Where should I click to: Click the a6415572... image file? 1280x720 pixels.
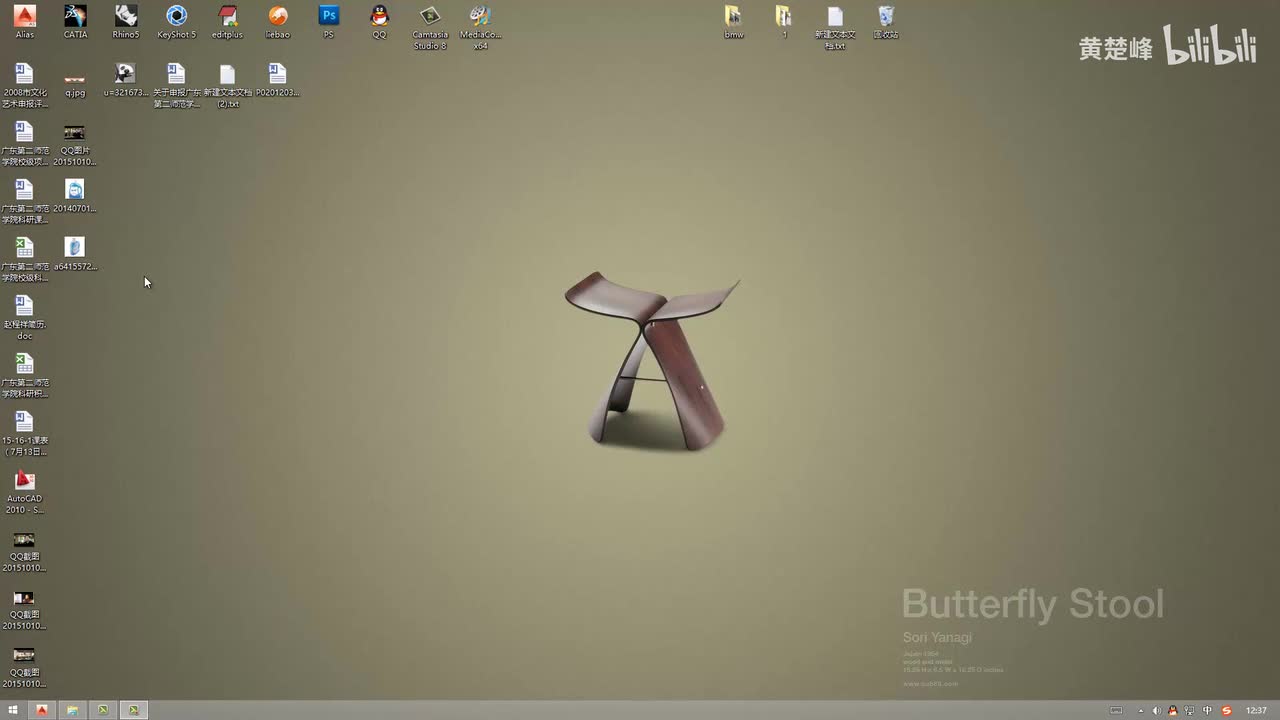(x=75, y=254)
